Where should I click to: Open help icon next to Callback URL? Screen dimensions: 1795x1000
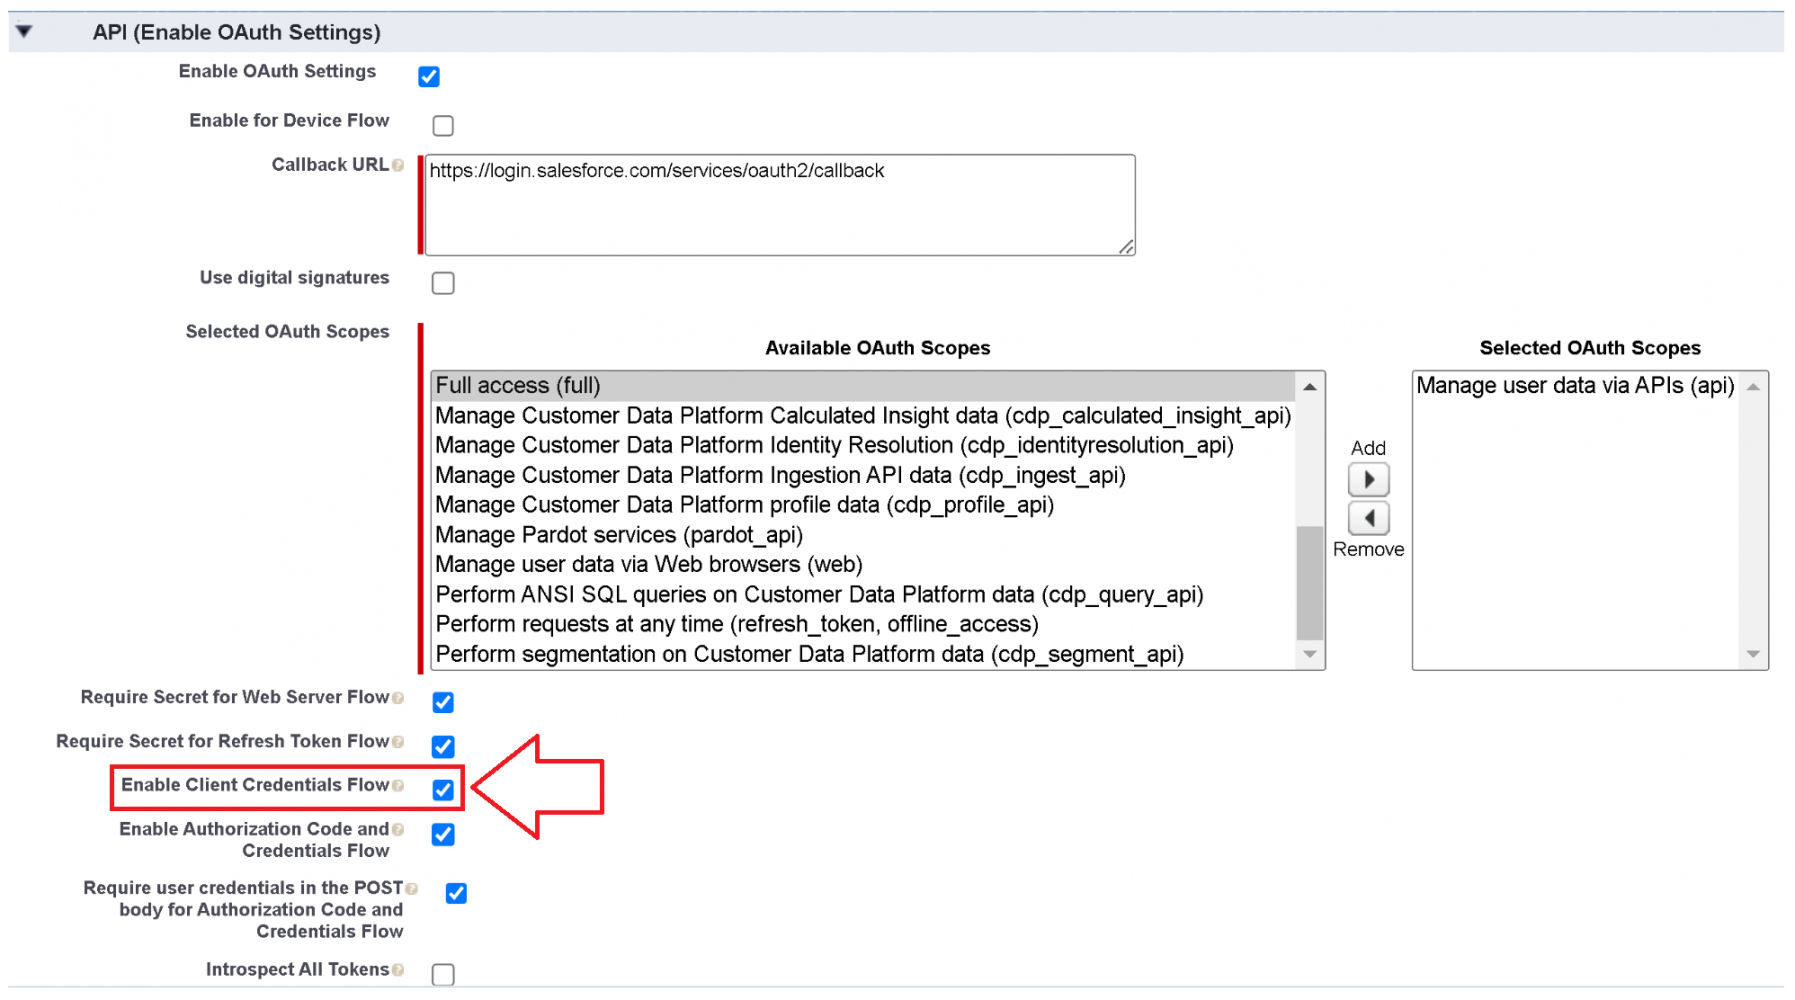coord(398,166)
